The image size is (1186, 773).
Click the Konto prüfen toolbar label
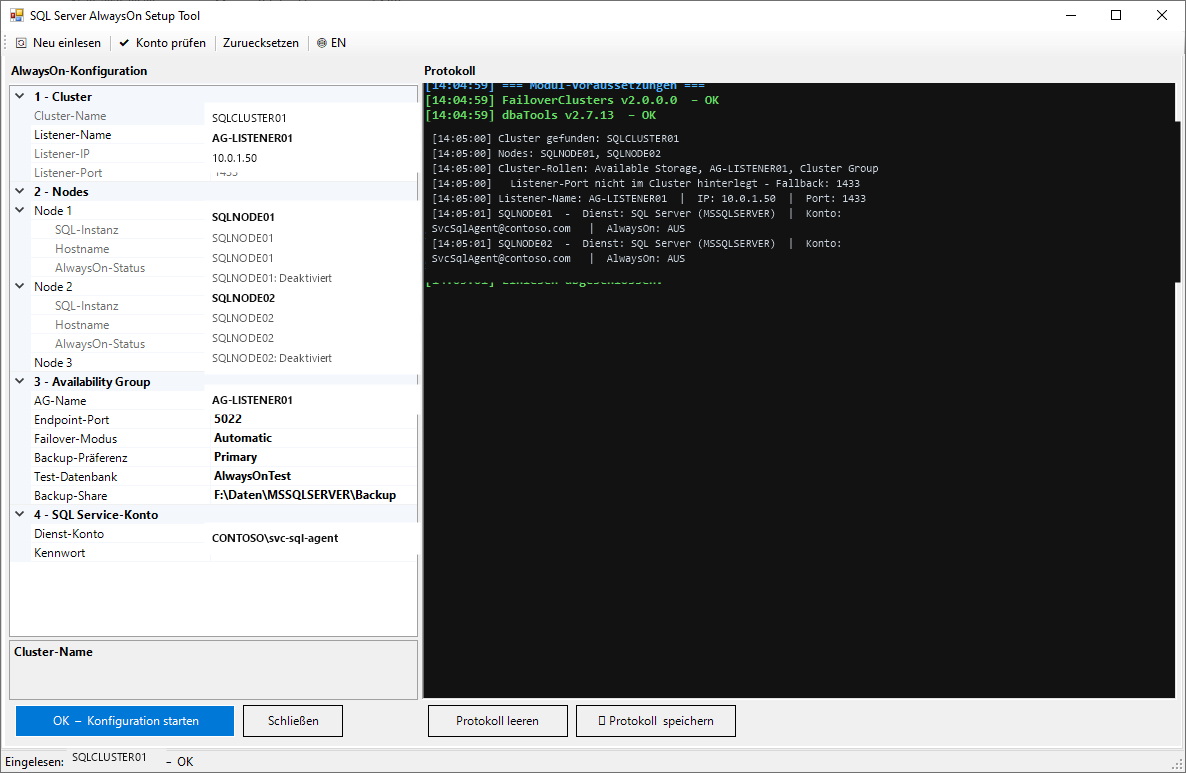[171, 43]
